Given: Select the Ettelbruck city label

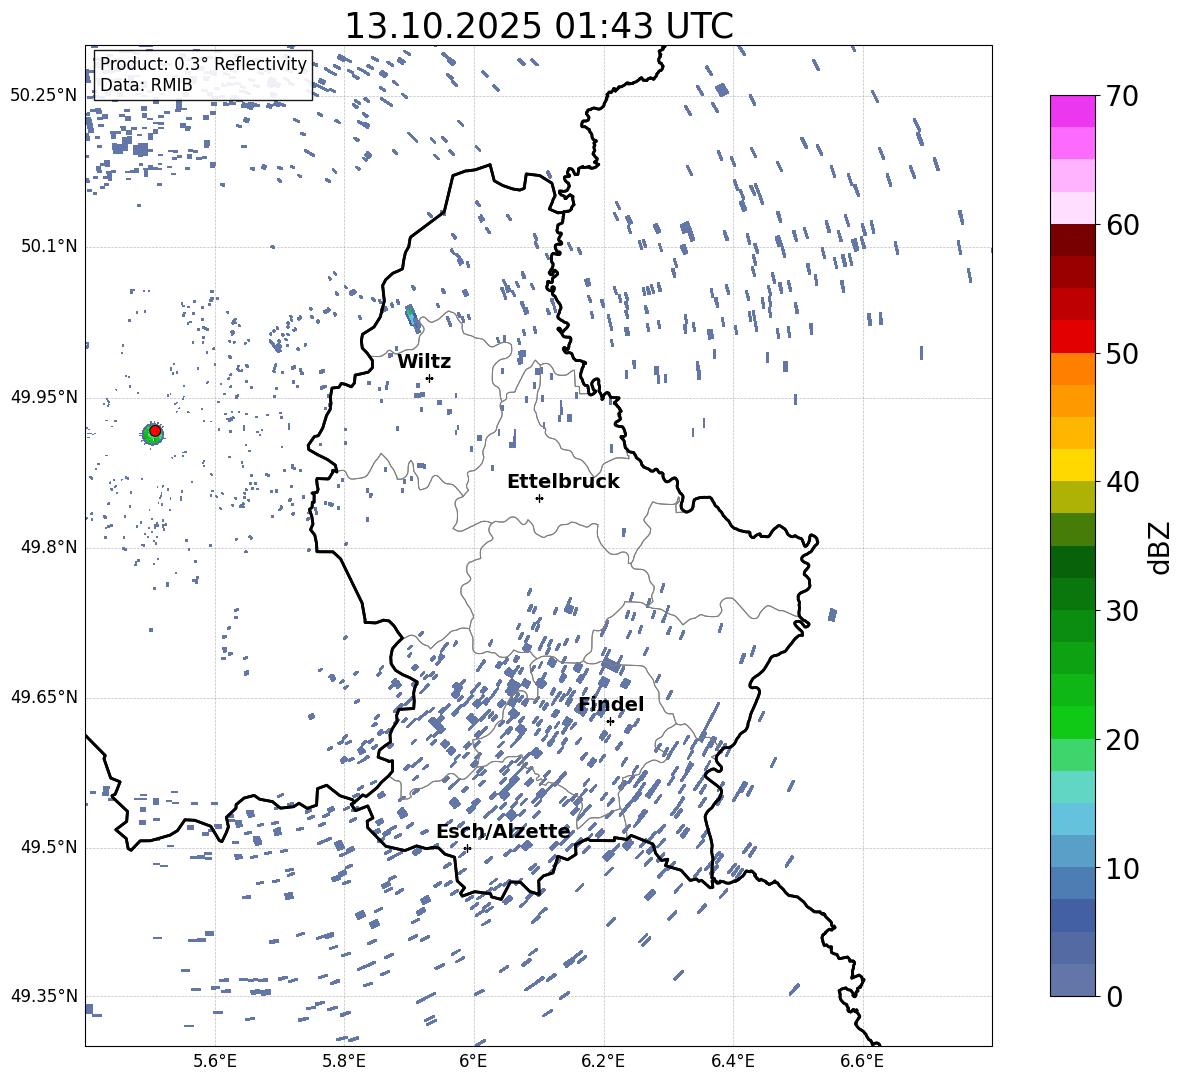Looking at the screenshot, I should pyautogui.click(x=563, y=481).
